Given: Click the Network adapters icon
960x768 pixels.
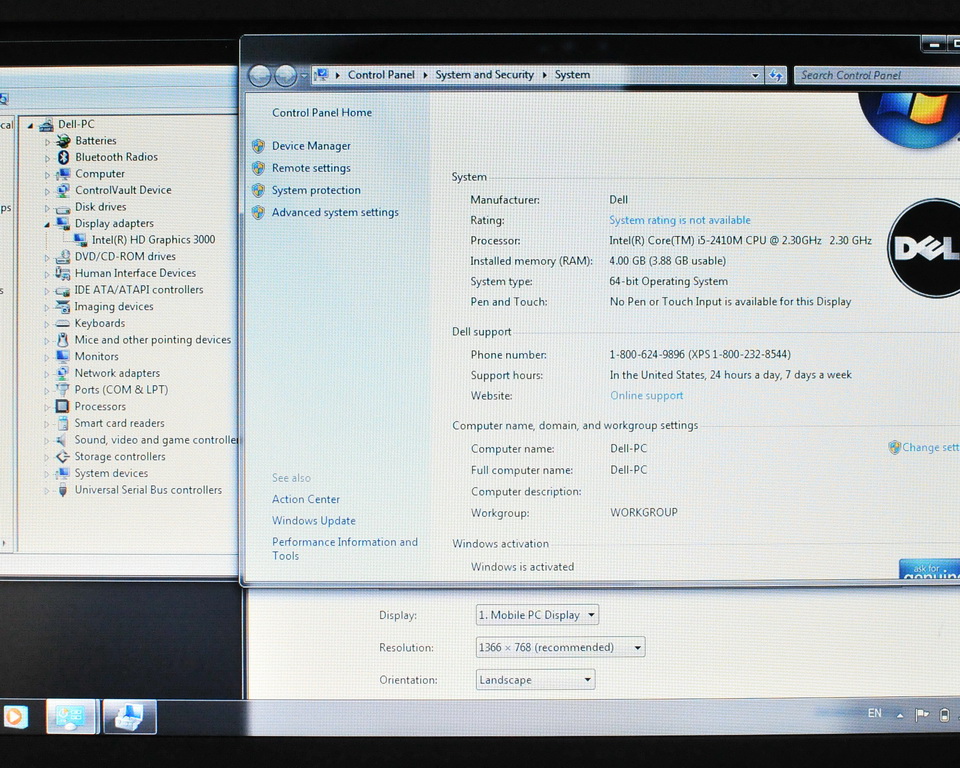Looking at the screenshot, I should pyautogui.click(x=62, y=373).
